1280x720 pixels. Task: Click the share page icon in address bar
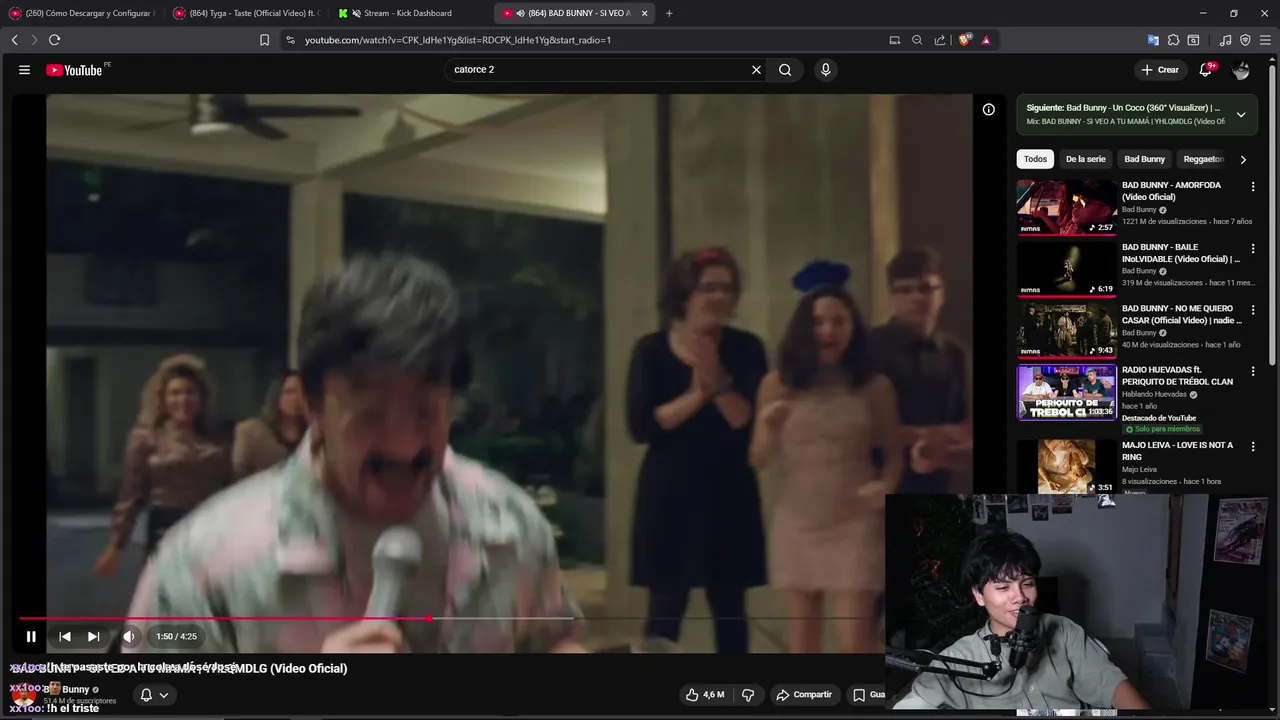click(940, 40)
